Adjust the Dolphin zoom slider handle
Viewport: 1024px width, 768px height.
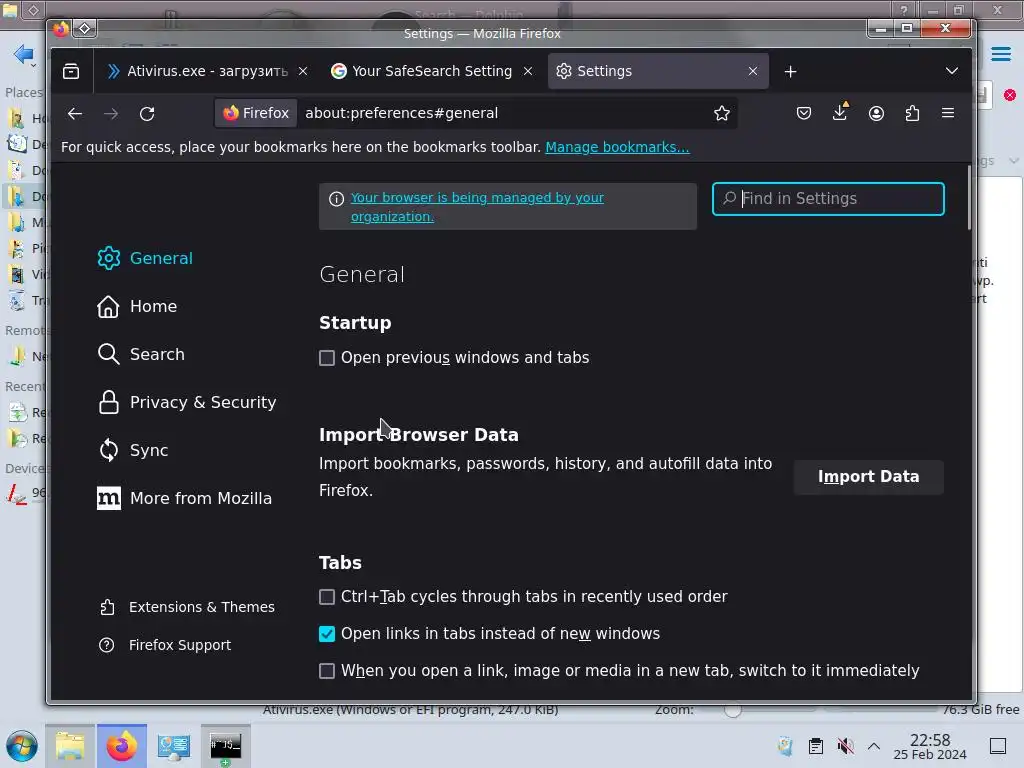click(x=733, y=710)
